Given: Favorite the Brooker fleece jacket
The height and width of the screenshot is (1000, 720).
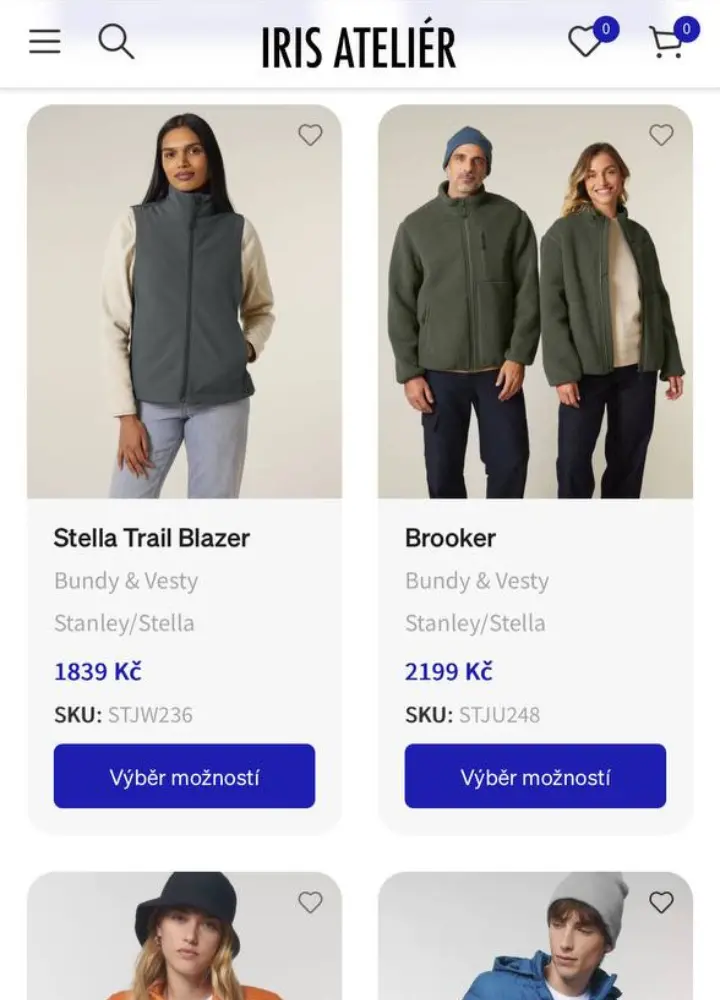Looking at the screenshot, I should [x=661, y=135].
